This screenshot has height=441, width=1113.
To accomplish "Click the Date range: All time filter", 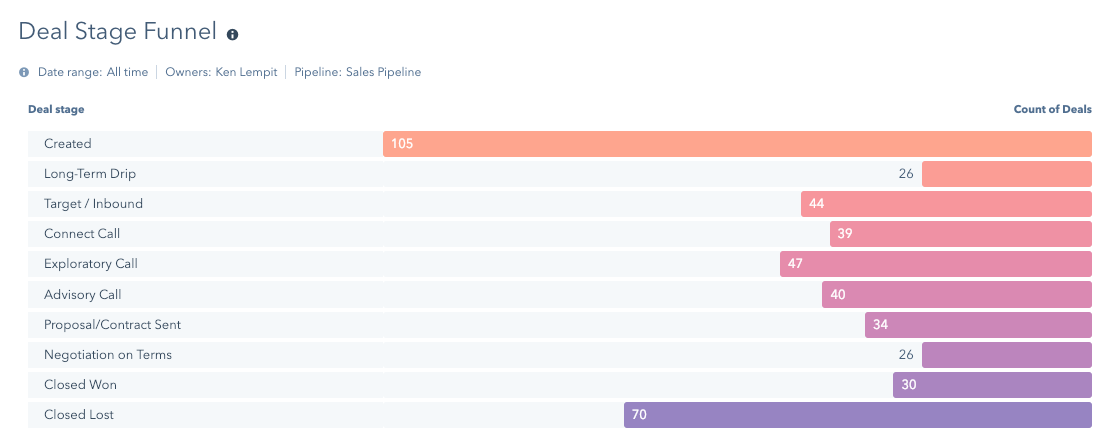I will (92, 72).
